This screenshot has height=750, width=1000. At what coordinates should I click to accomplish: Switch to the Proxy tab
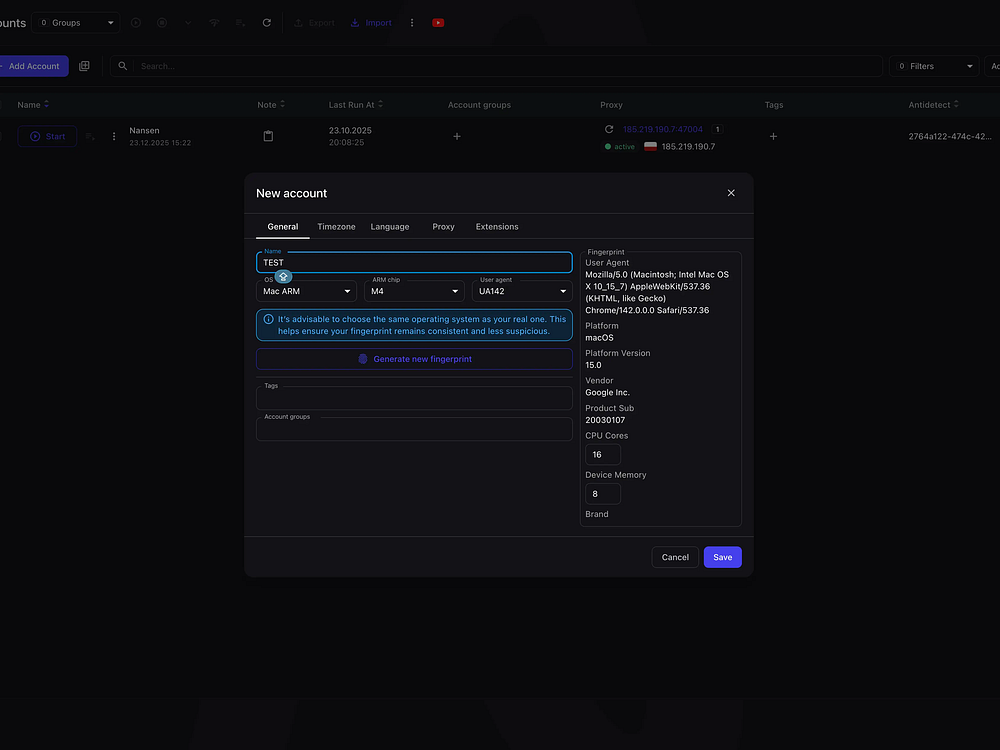(x=443, y=227)
